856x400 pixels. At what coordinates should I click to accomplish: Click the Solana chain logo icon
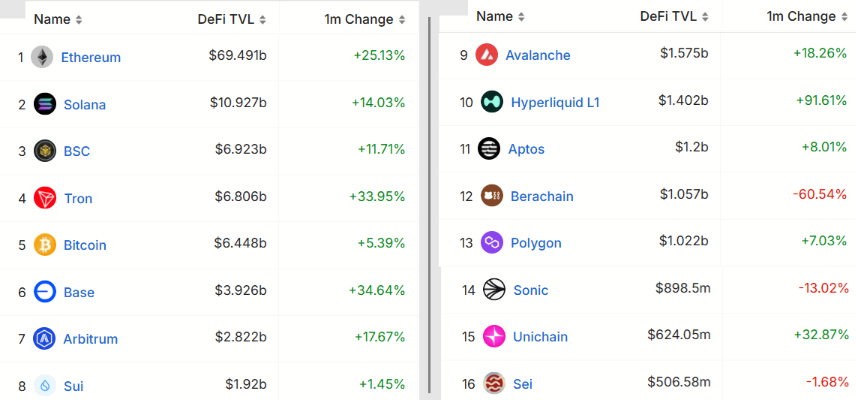click(x=45, y=104)
